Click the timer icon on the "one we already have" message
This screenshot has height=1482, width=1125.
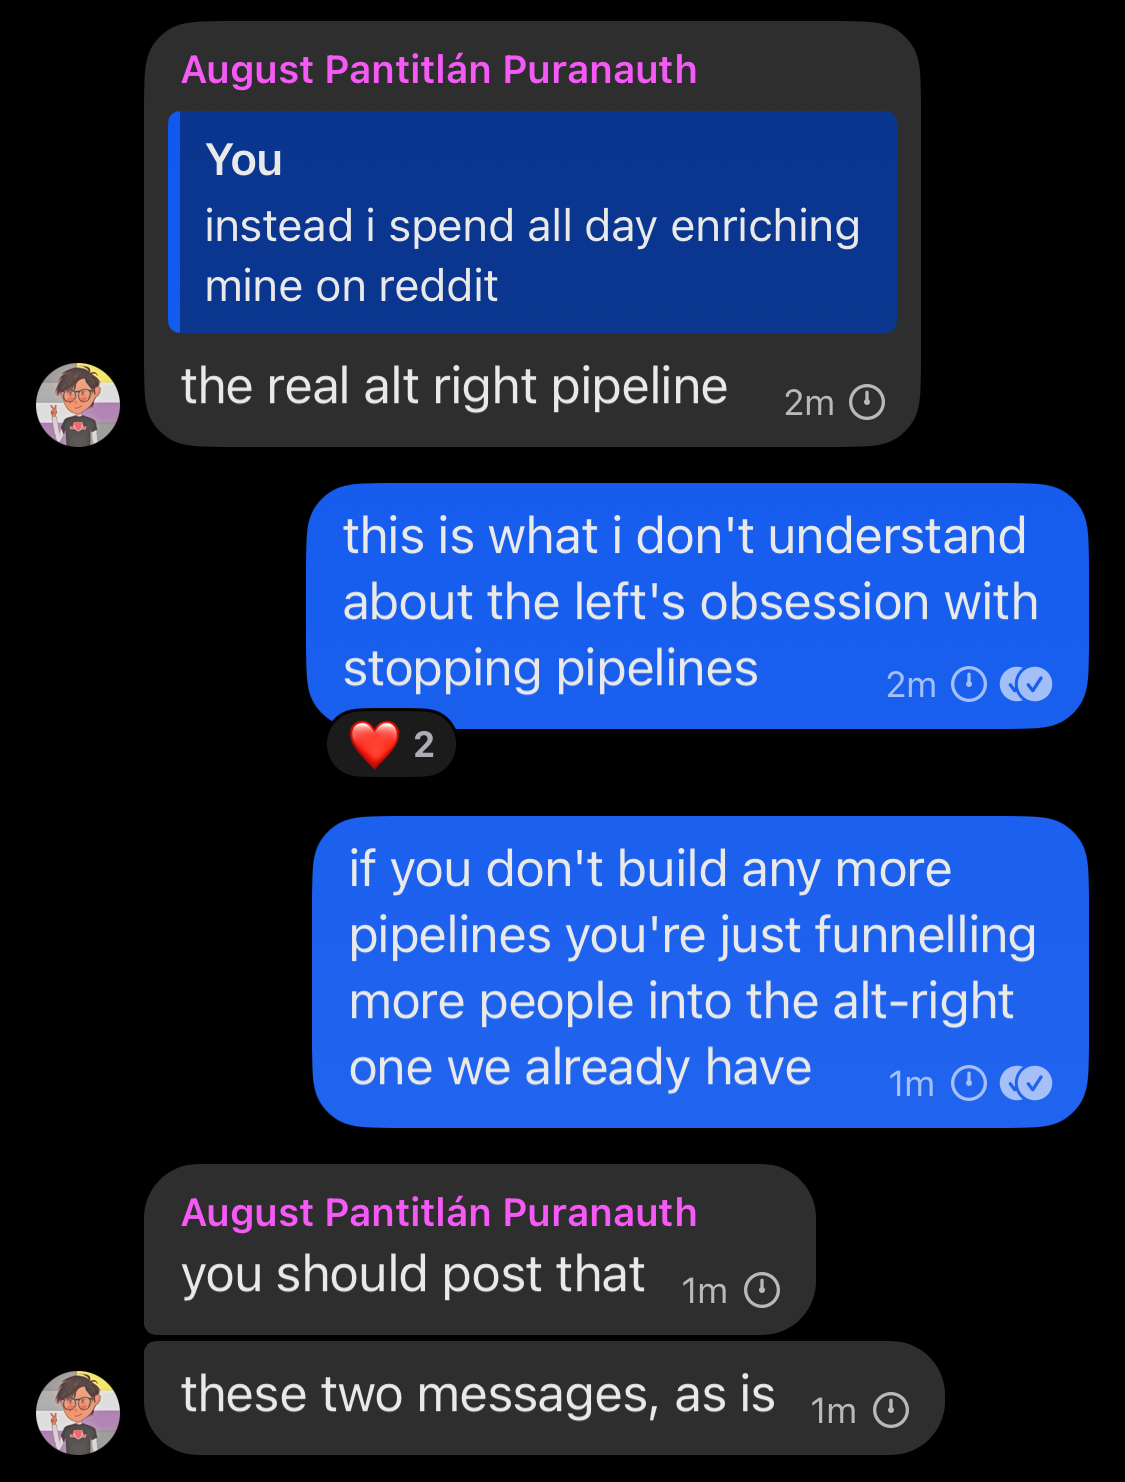pos(968,1083)
